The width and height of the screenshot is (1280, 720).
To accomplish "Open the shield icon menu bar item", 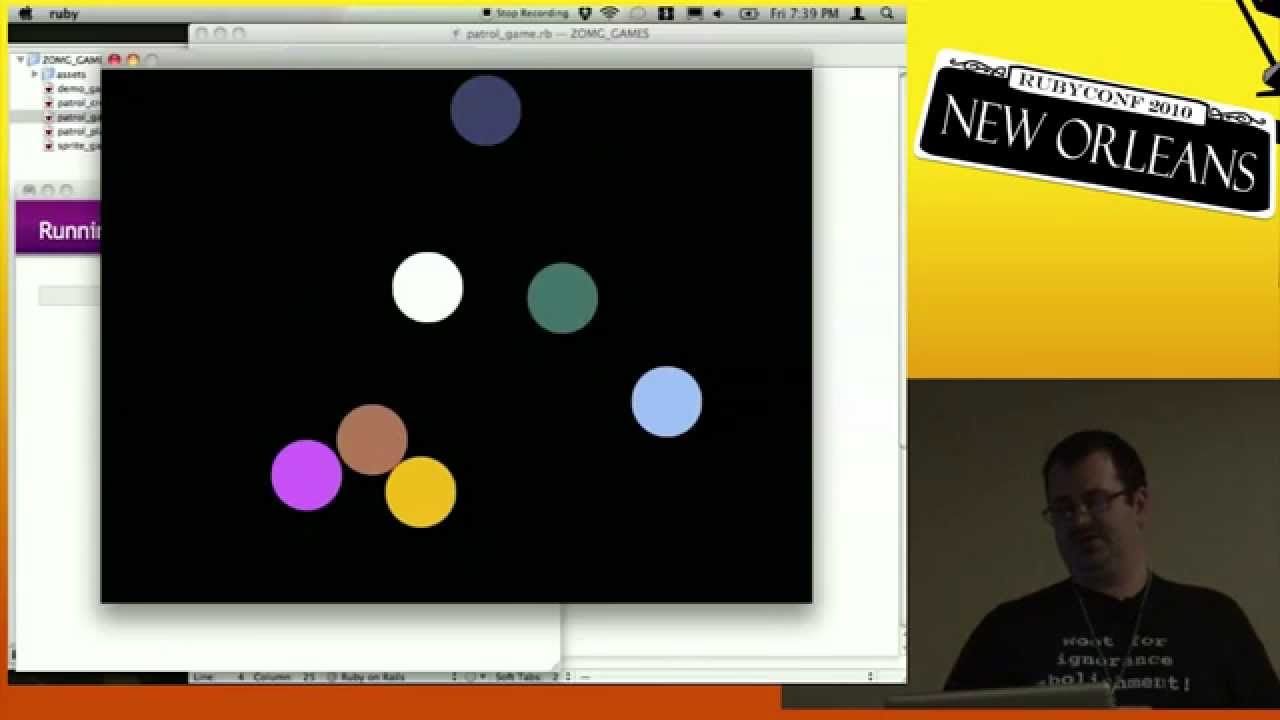I will click(585, 13).
